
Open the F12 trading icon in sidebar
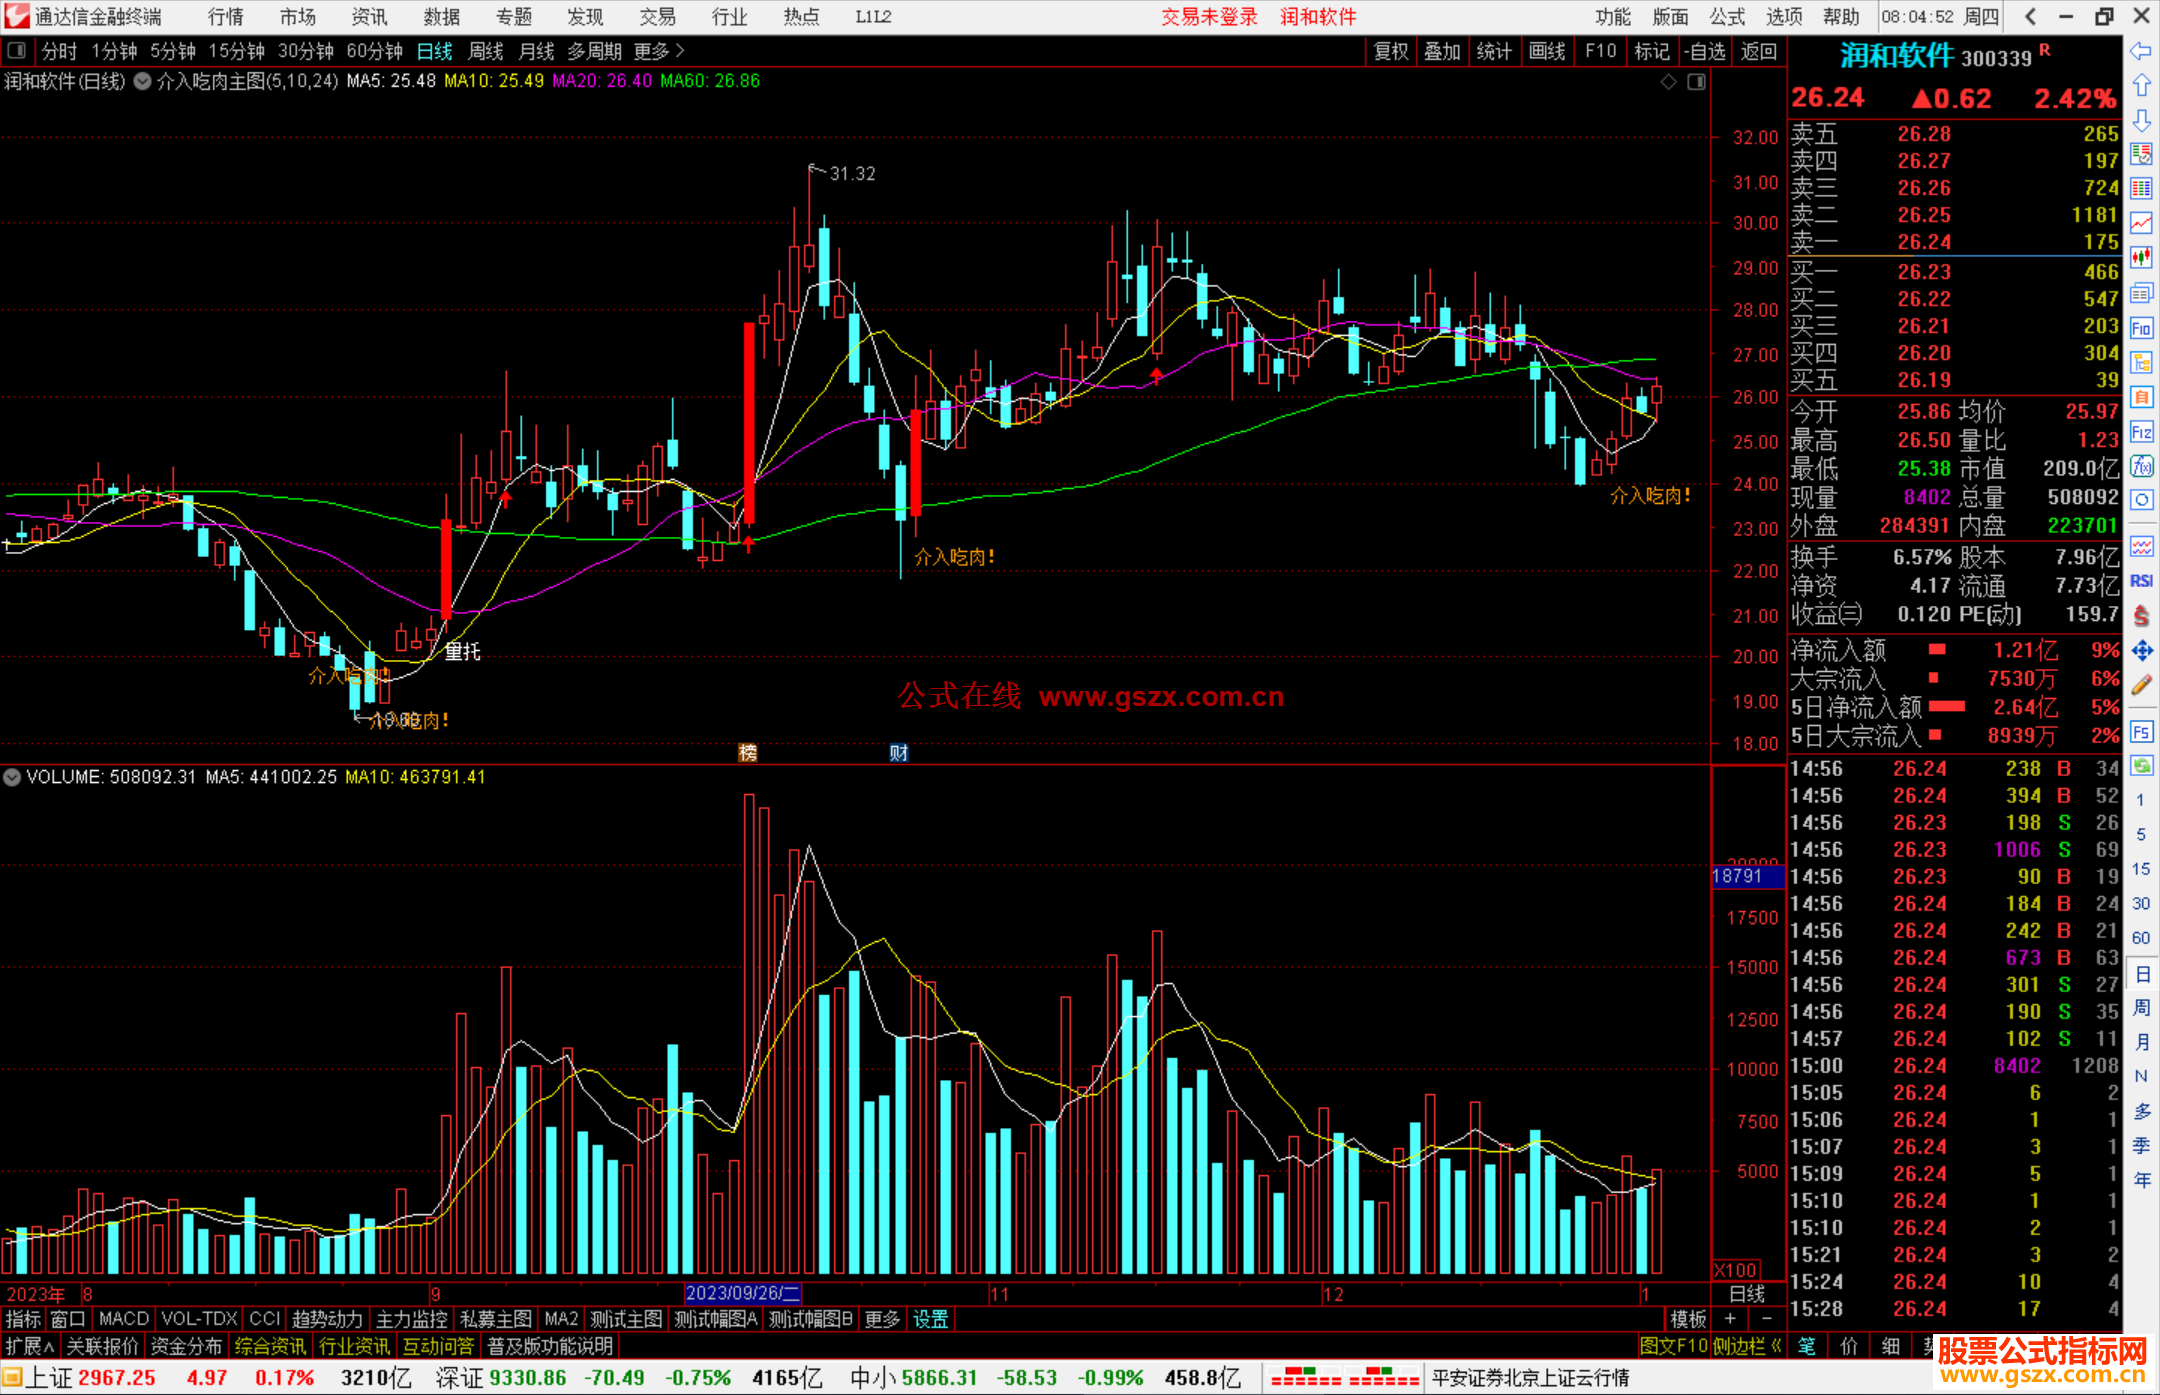pos(2141,432)
